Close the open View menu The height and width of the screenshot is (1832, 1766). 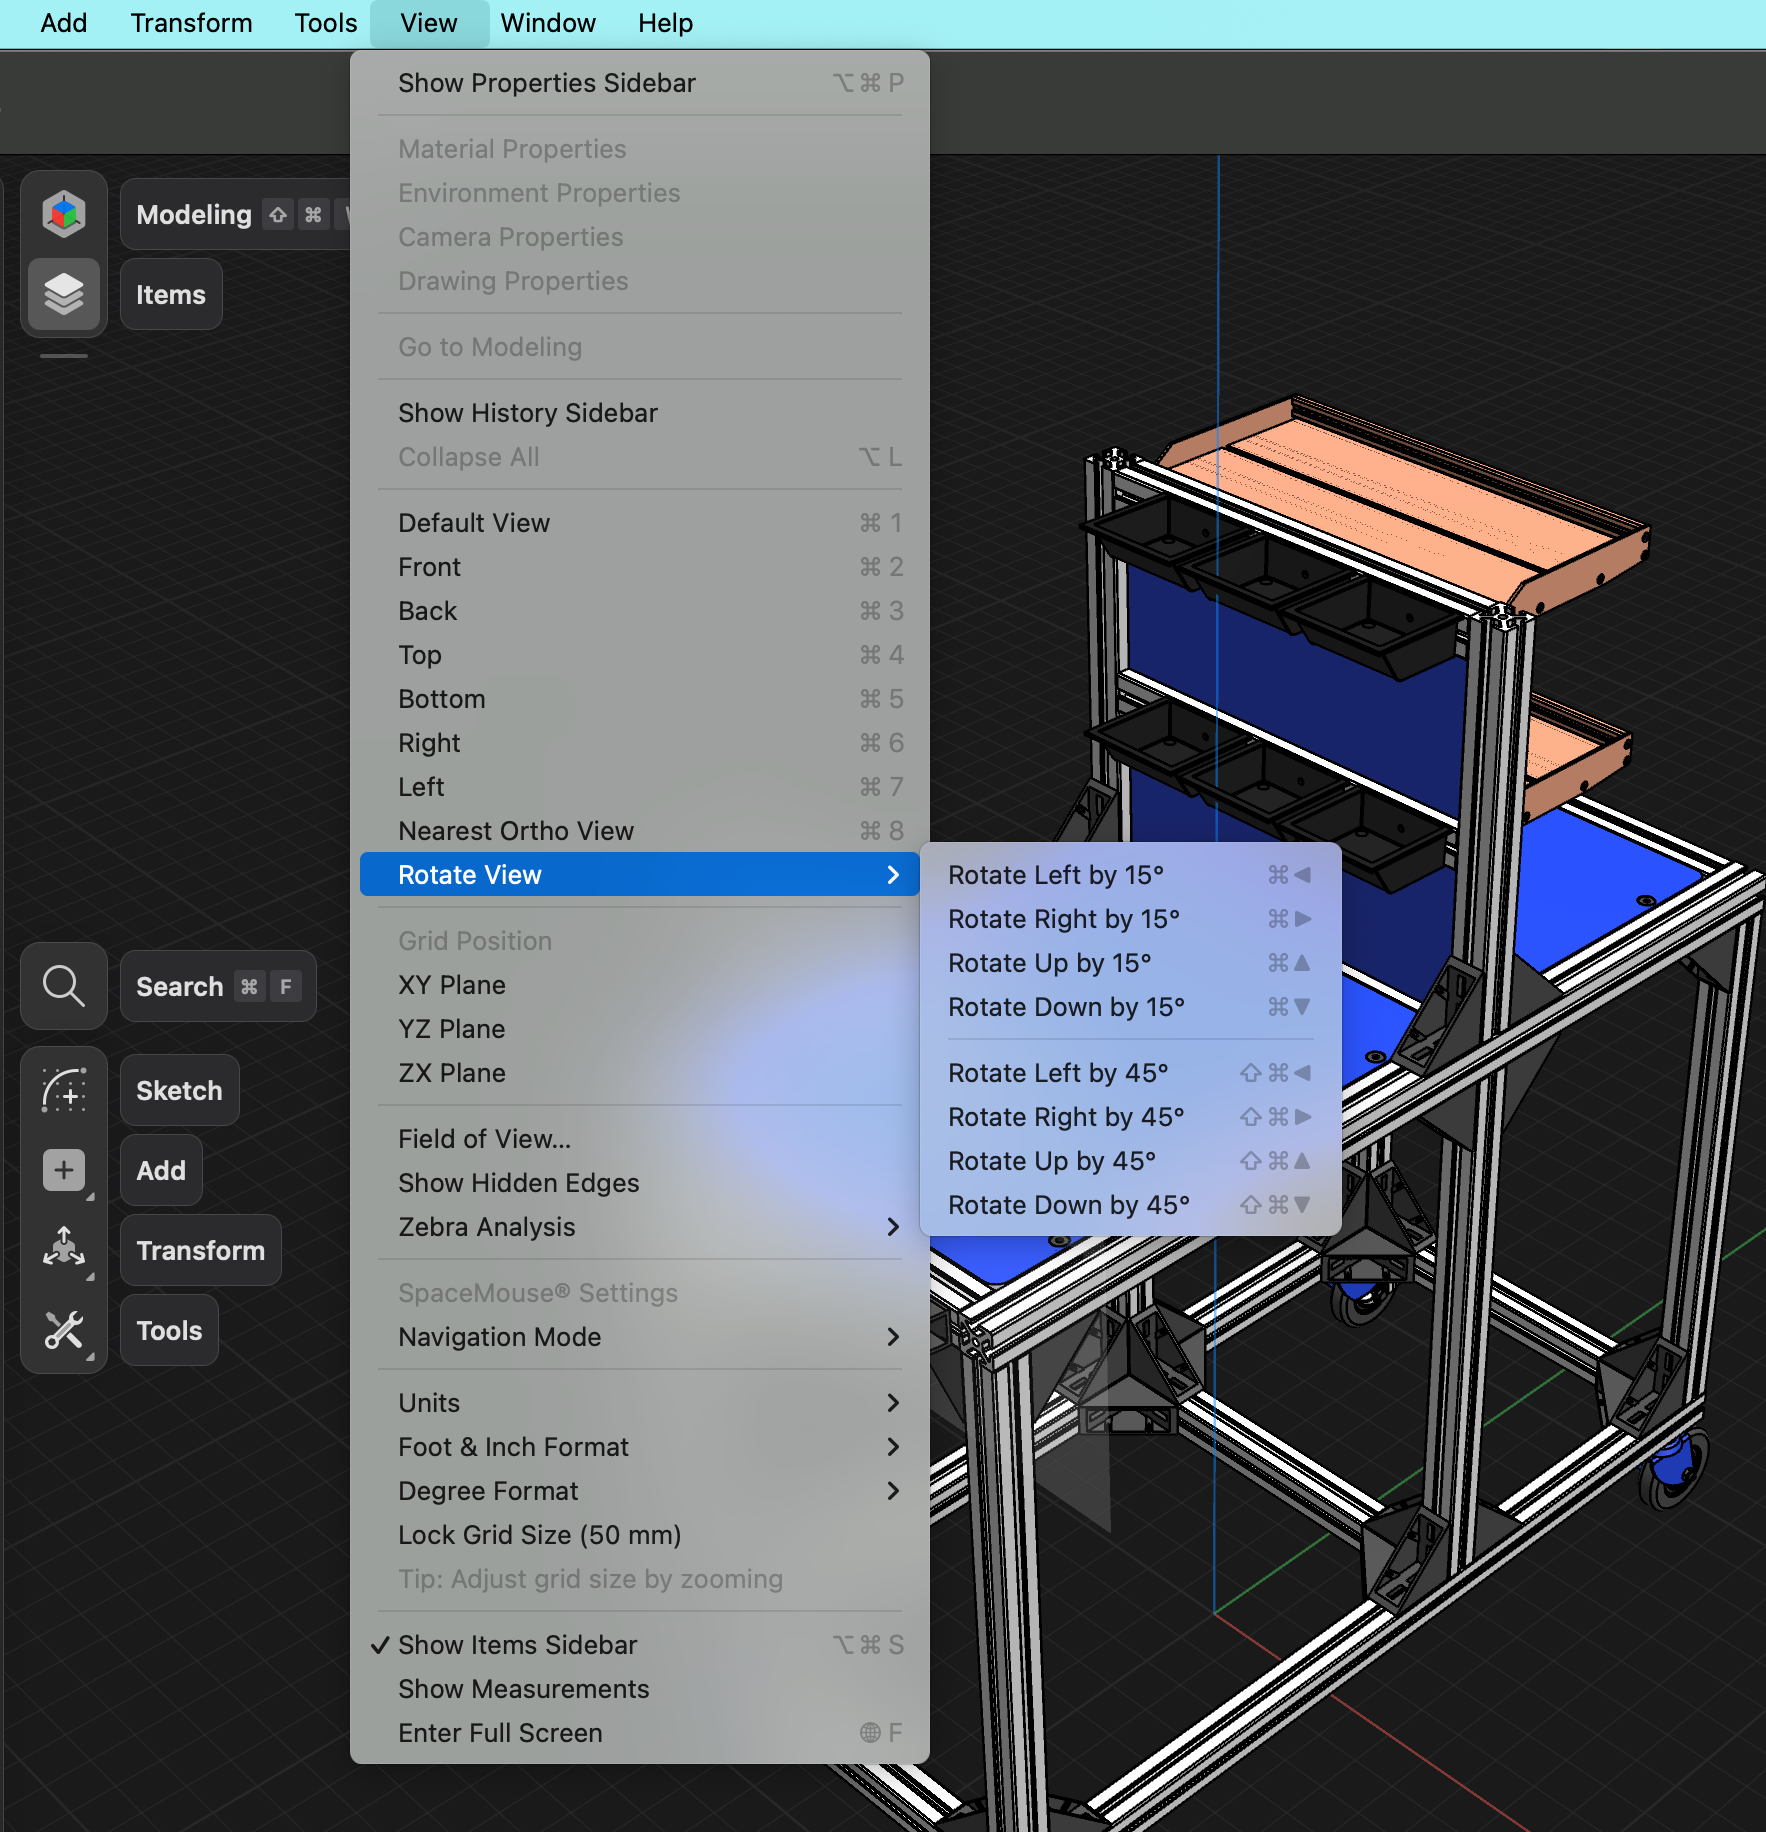pyautogui.click(x=429, y=23)
